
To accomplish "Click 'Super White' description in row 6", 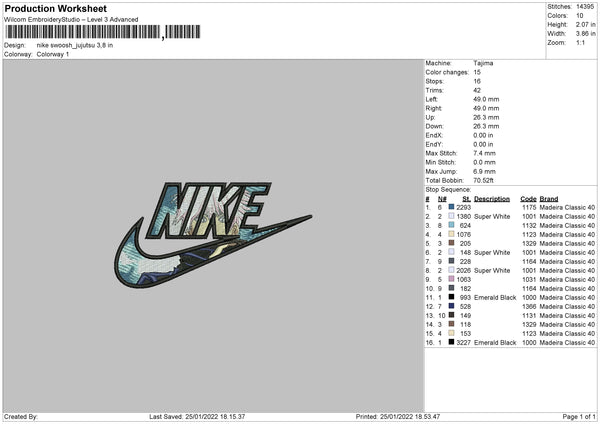I will (x=492, y=253).
